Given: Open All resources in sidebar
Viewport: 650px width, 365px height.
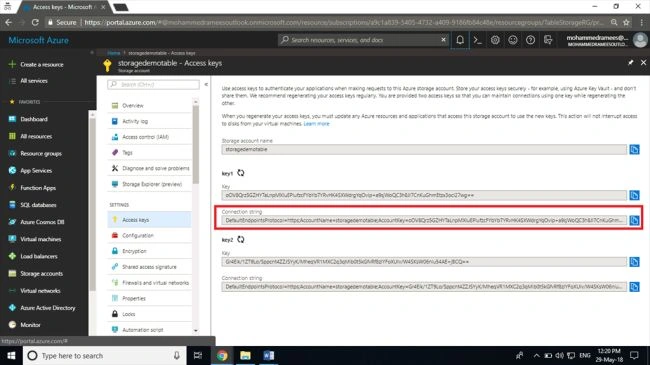Looking at the screenshot, I should pos(36,136).
